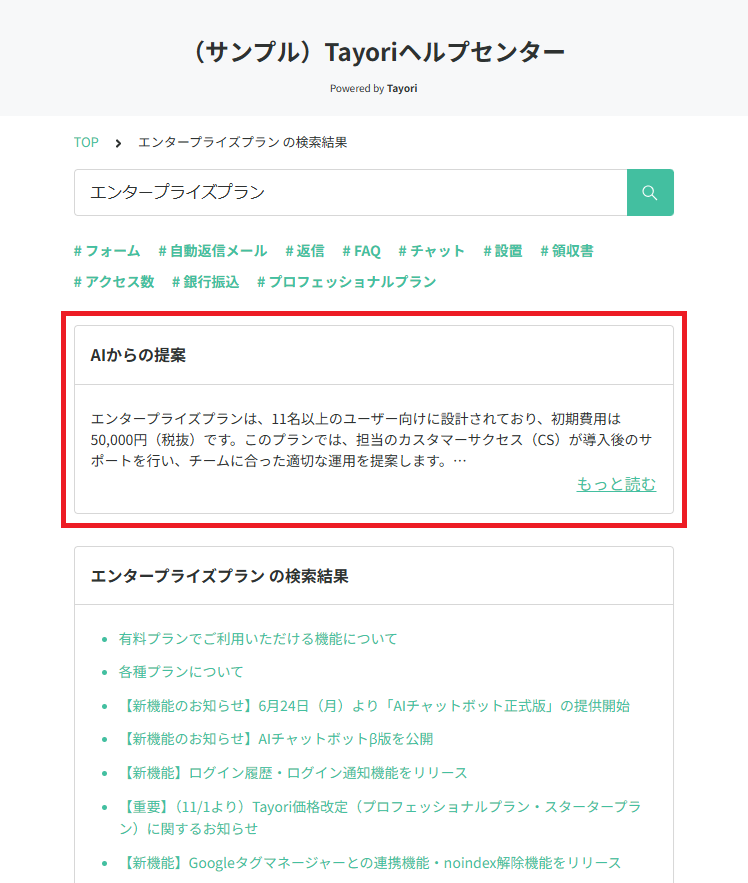Click the #設置 tag
The image size is (748, 883).
pos(502,251)
